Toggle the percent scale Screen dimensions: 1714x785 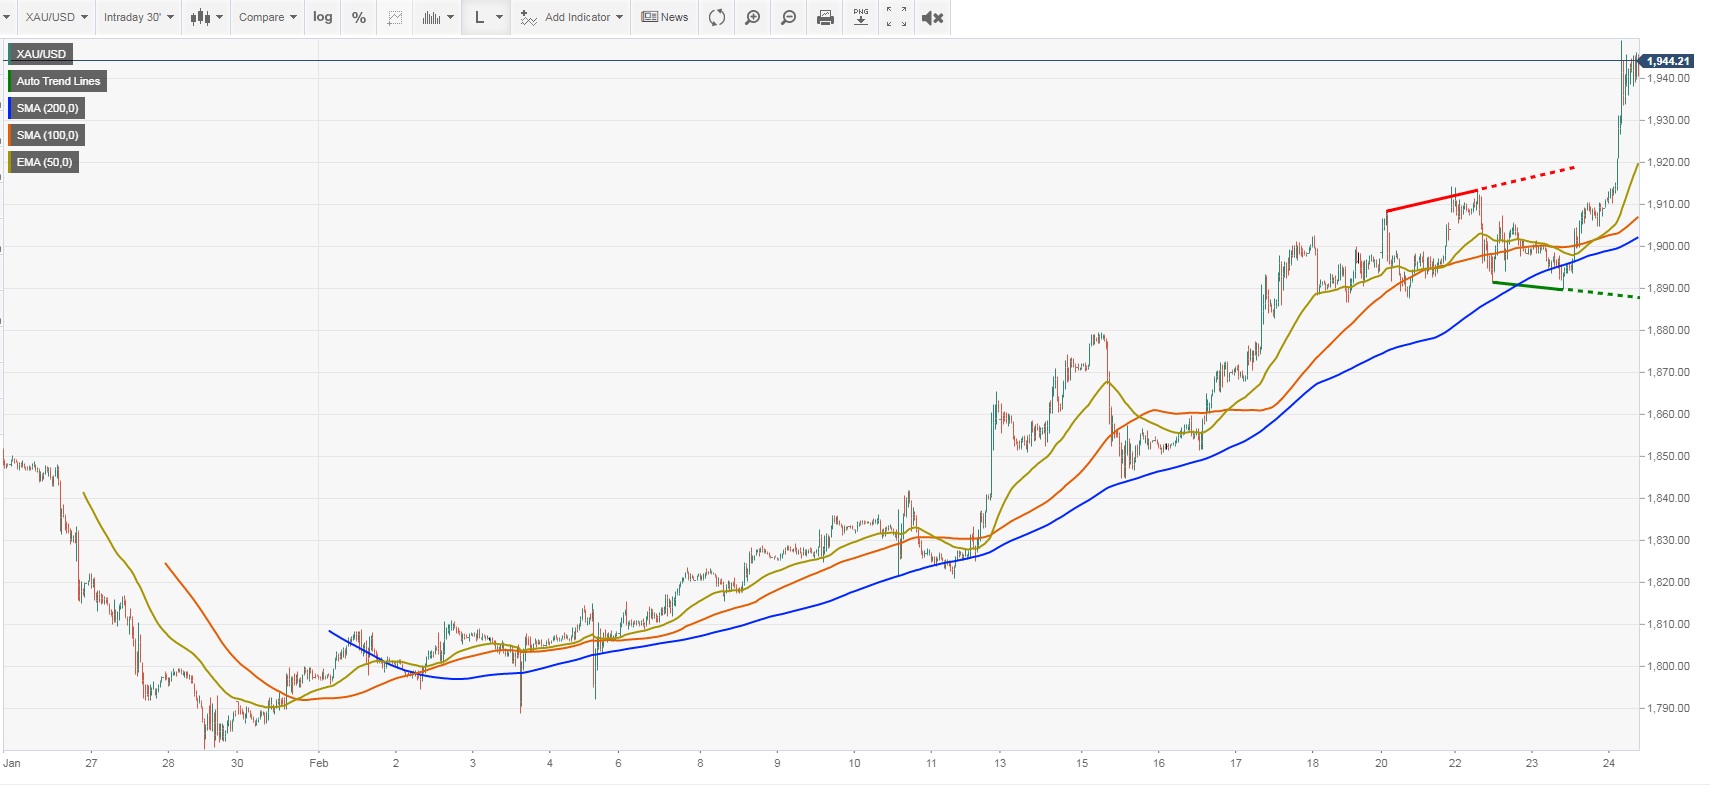pyautogui.click(x=359, y=17)
